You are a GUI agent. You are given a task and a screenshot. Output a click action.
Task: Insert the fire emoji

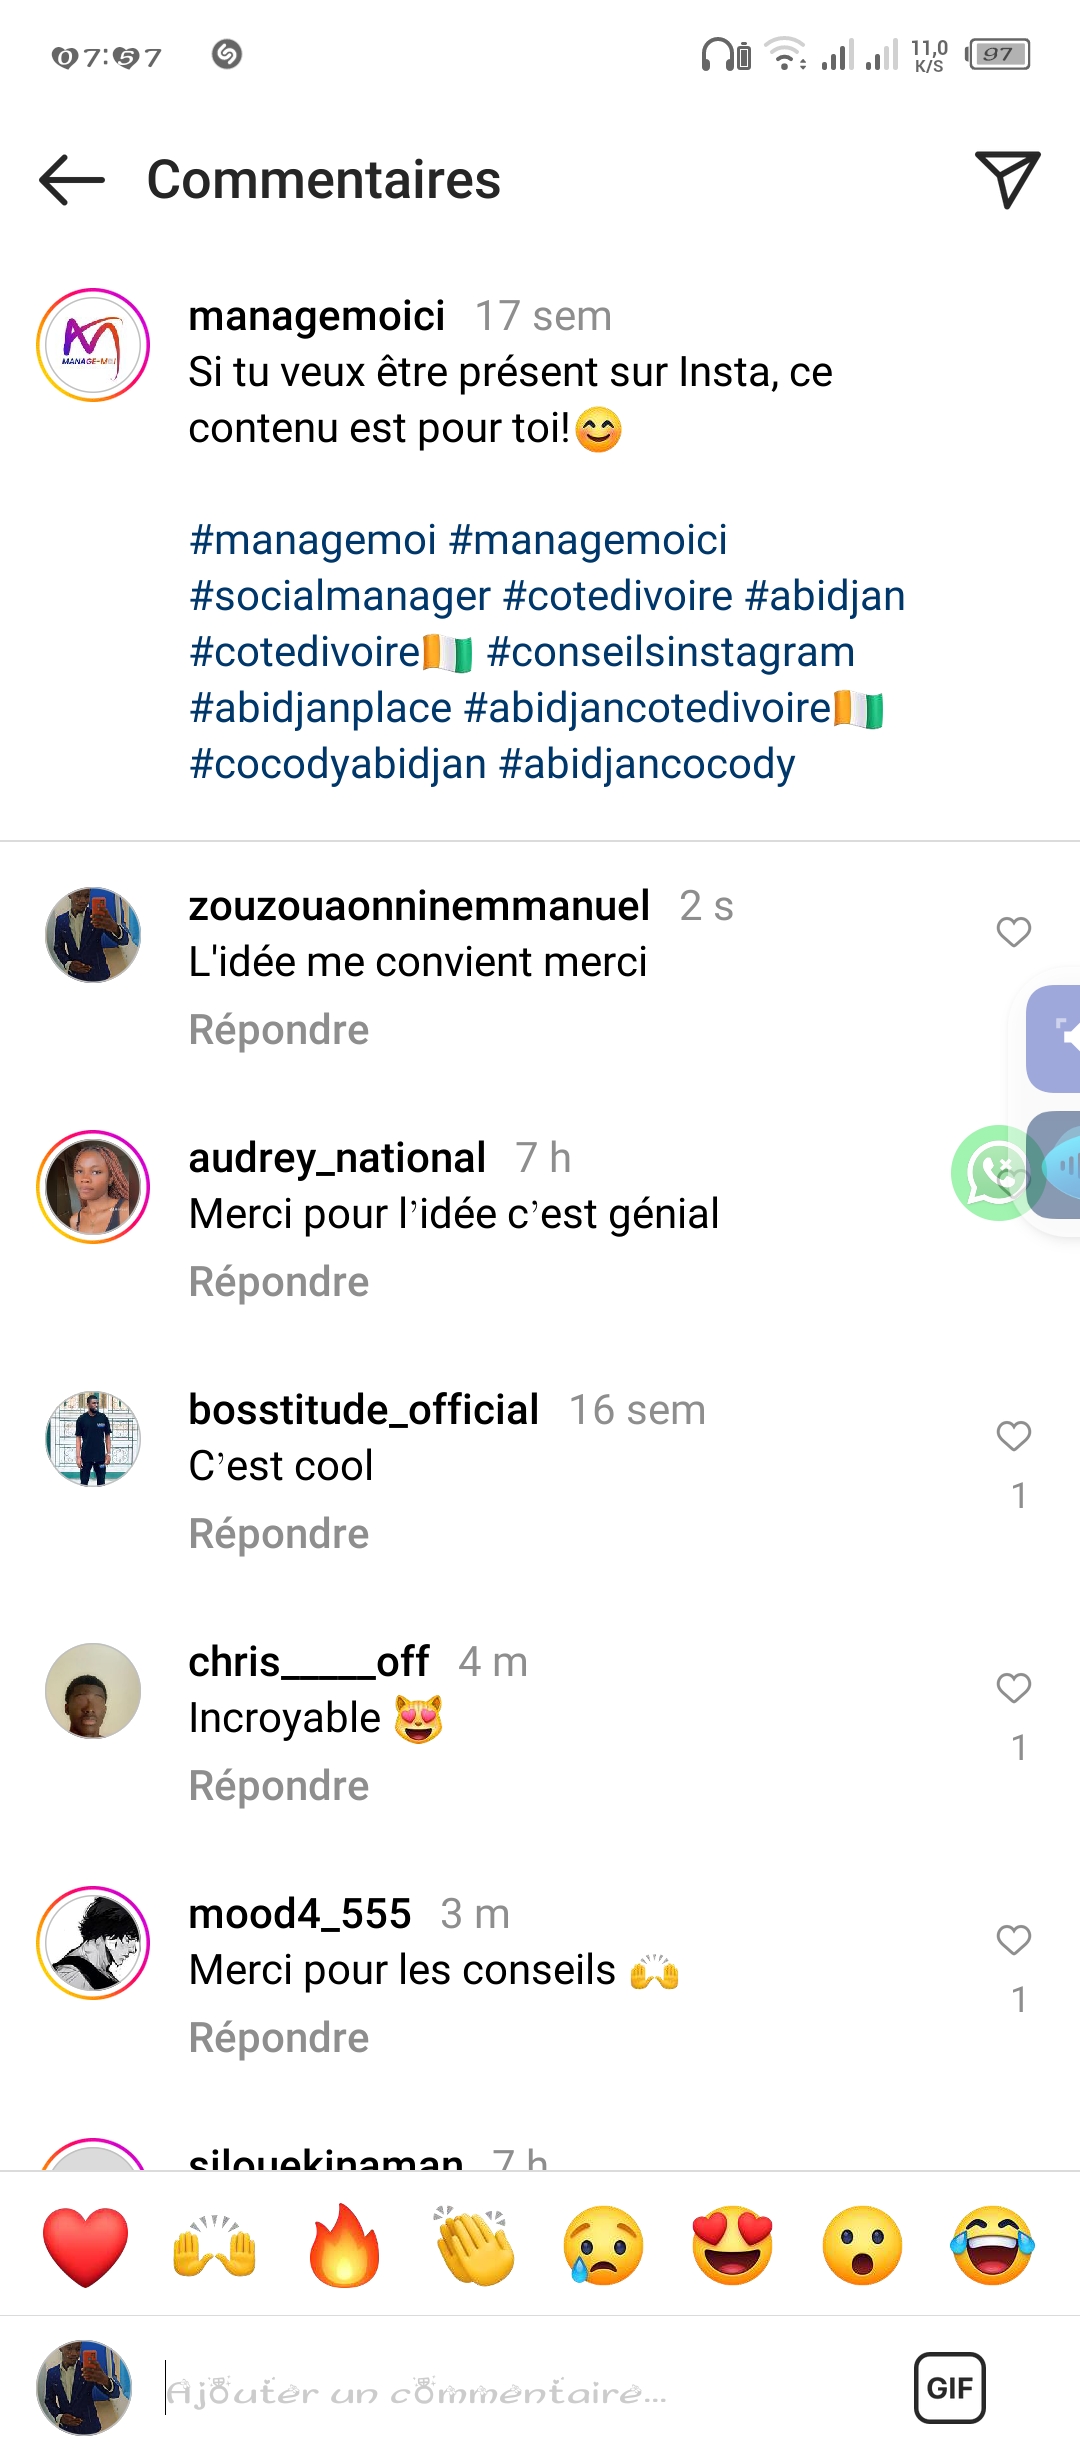[345, 2246]
